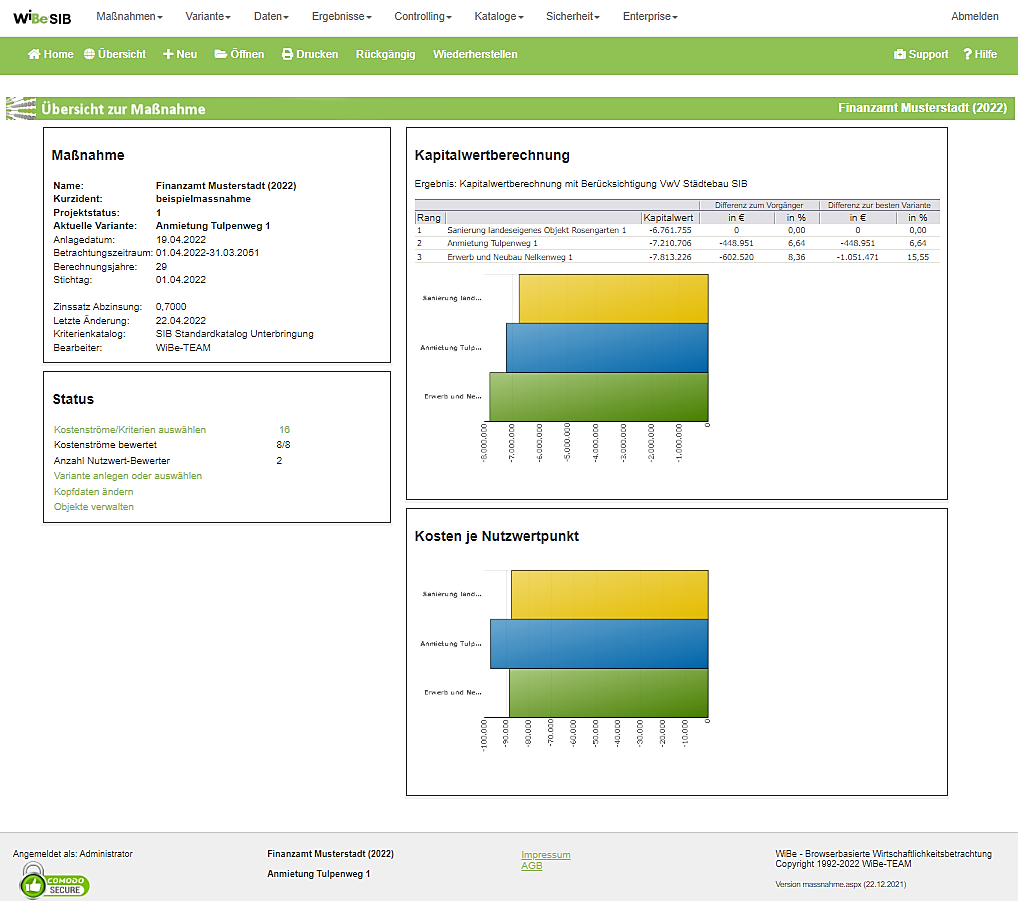1018x901 pixels.
Task: Expand the Maßnahmen dropdown menu
Action: pos(129,17)
